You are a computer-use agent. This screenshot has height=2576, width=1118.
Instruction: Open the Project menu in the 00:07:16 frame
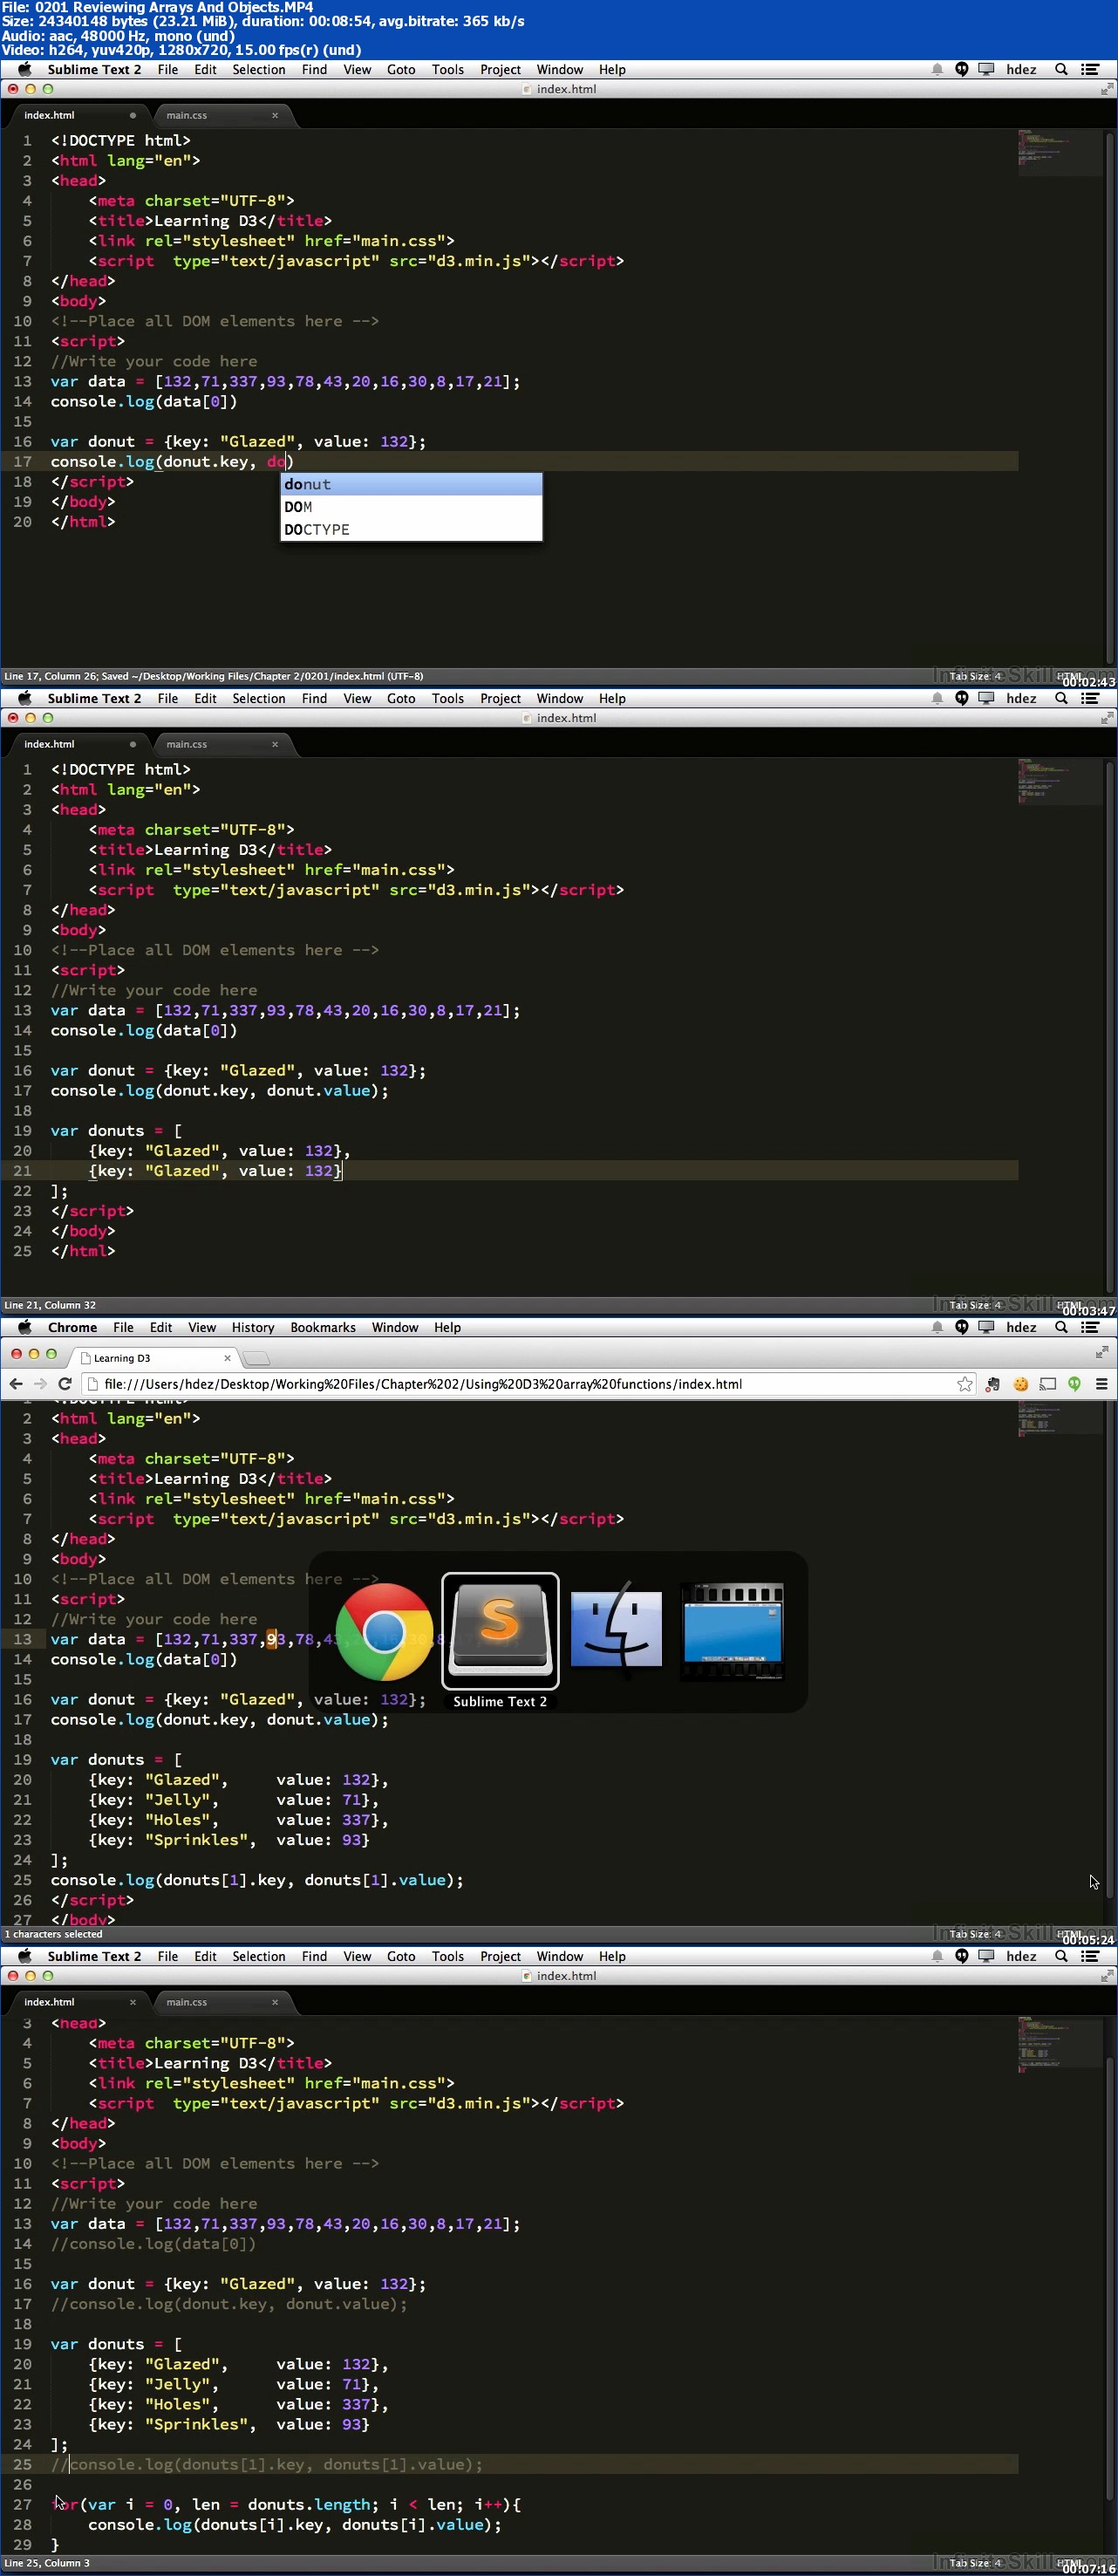tap(500, 1956)
